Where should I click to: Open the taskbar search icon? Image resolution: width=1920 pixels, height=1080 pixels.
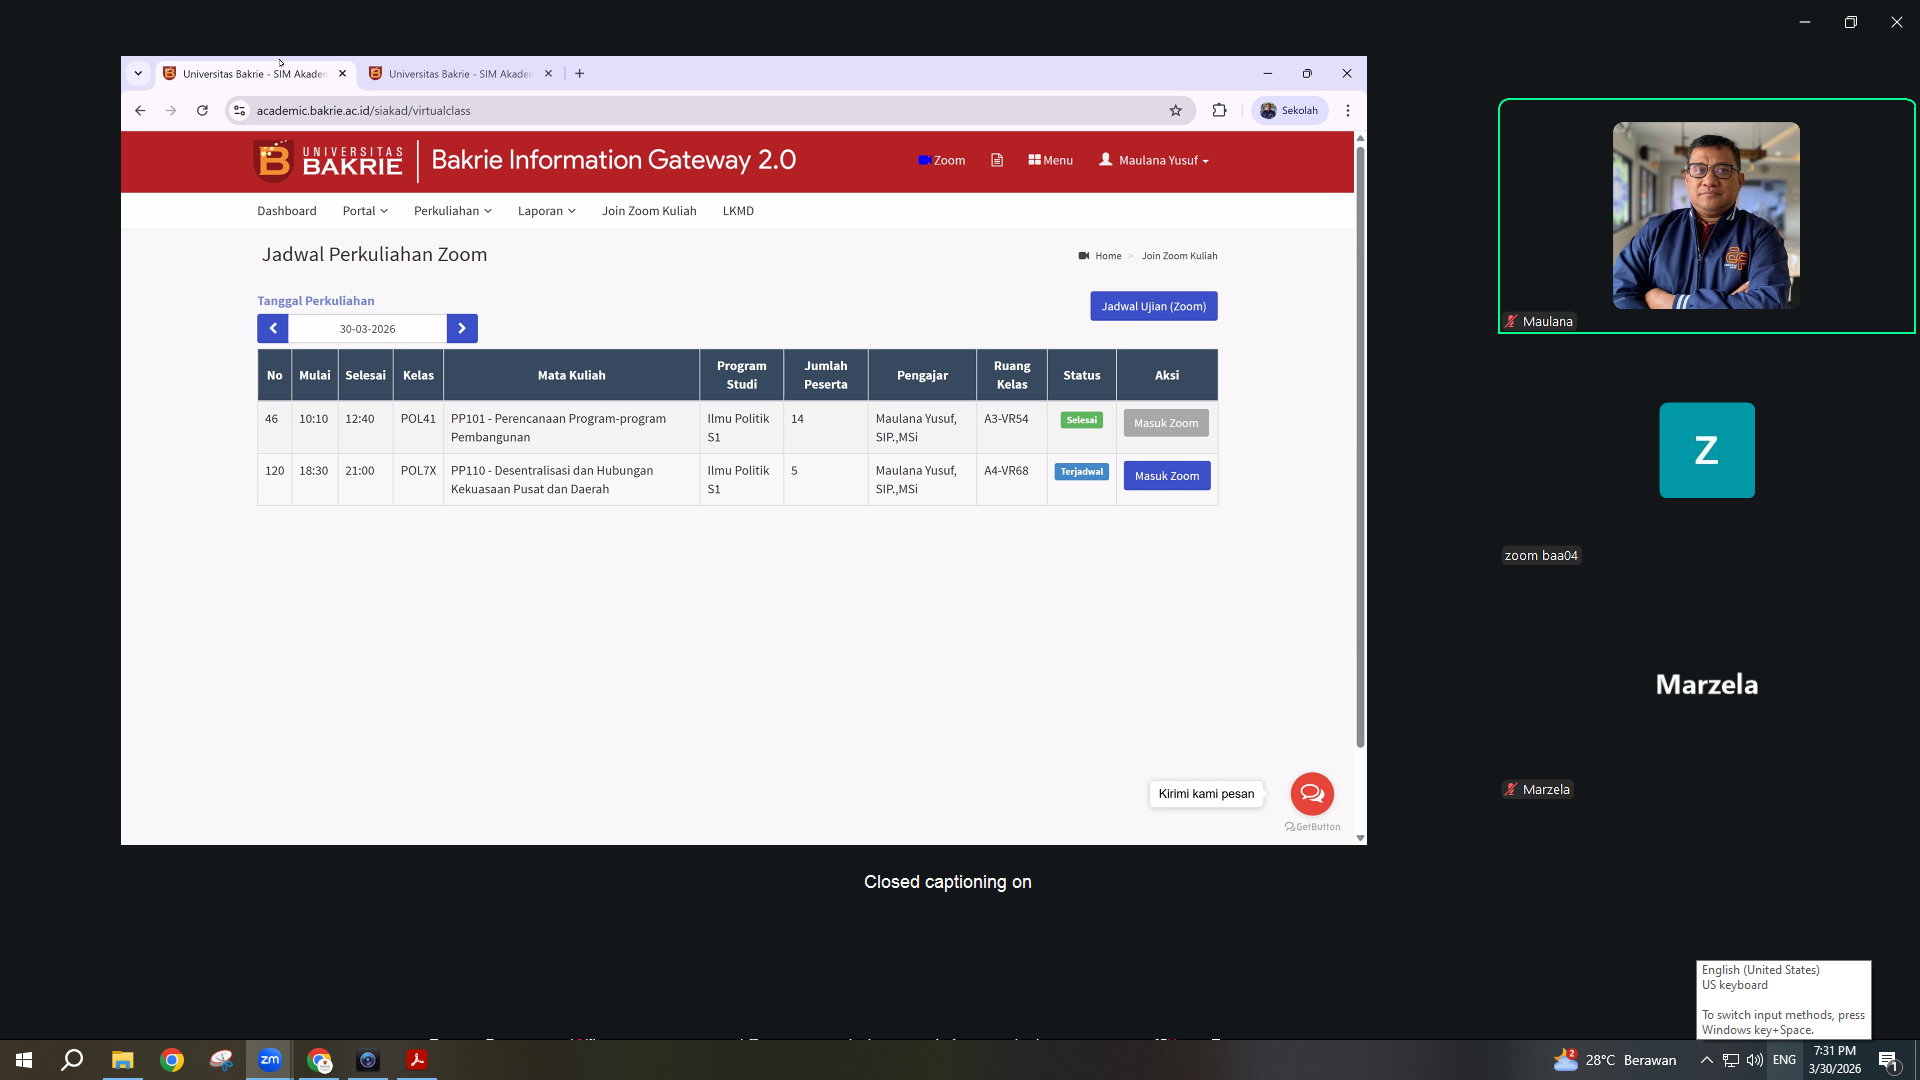72,1060
